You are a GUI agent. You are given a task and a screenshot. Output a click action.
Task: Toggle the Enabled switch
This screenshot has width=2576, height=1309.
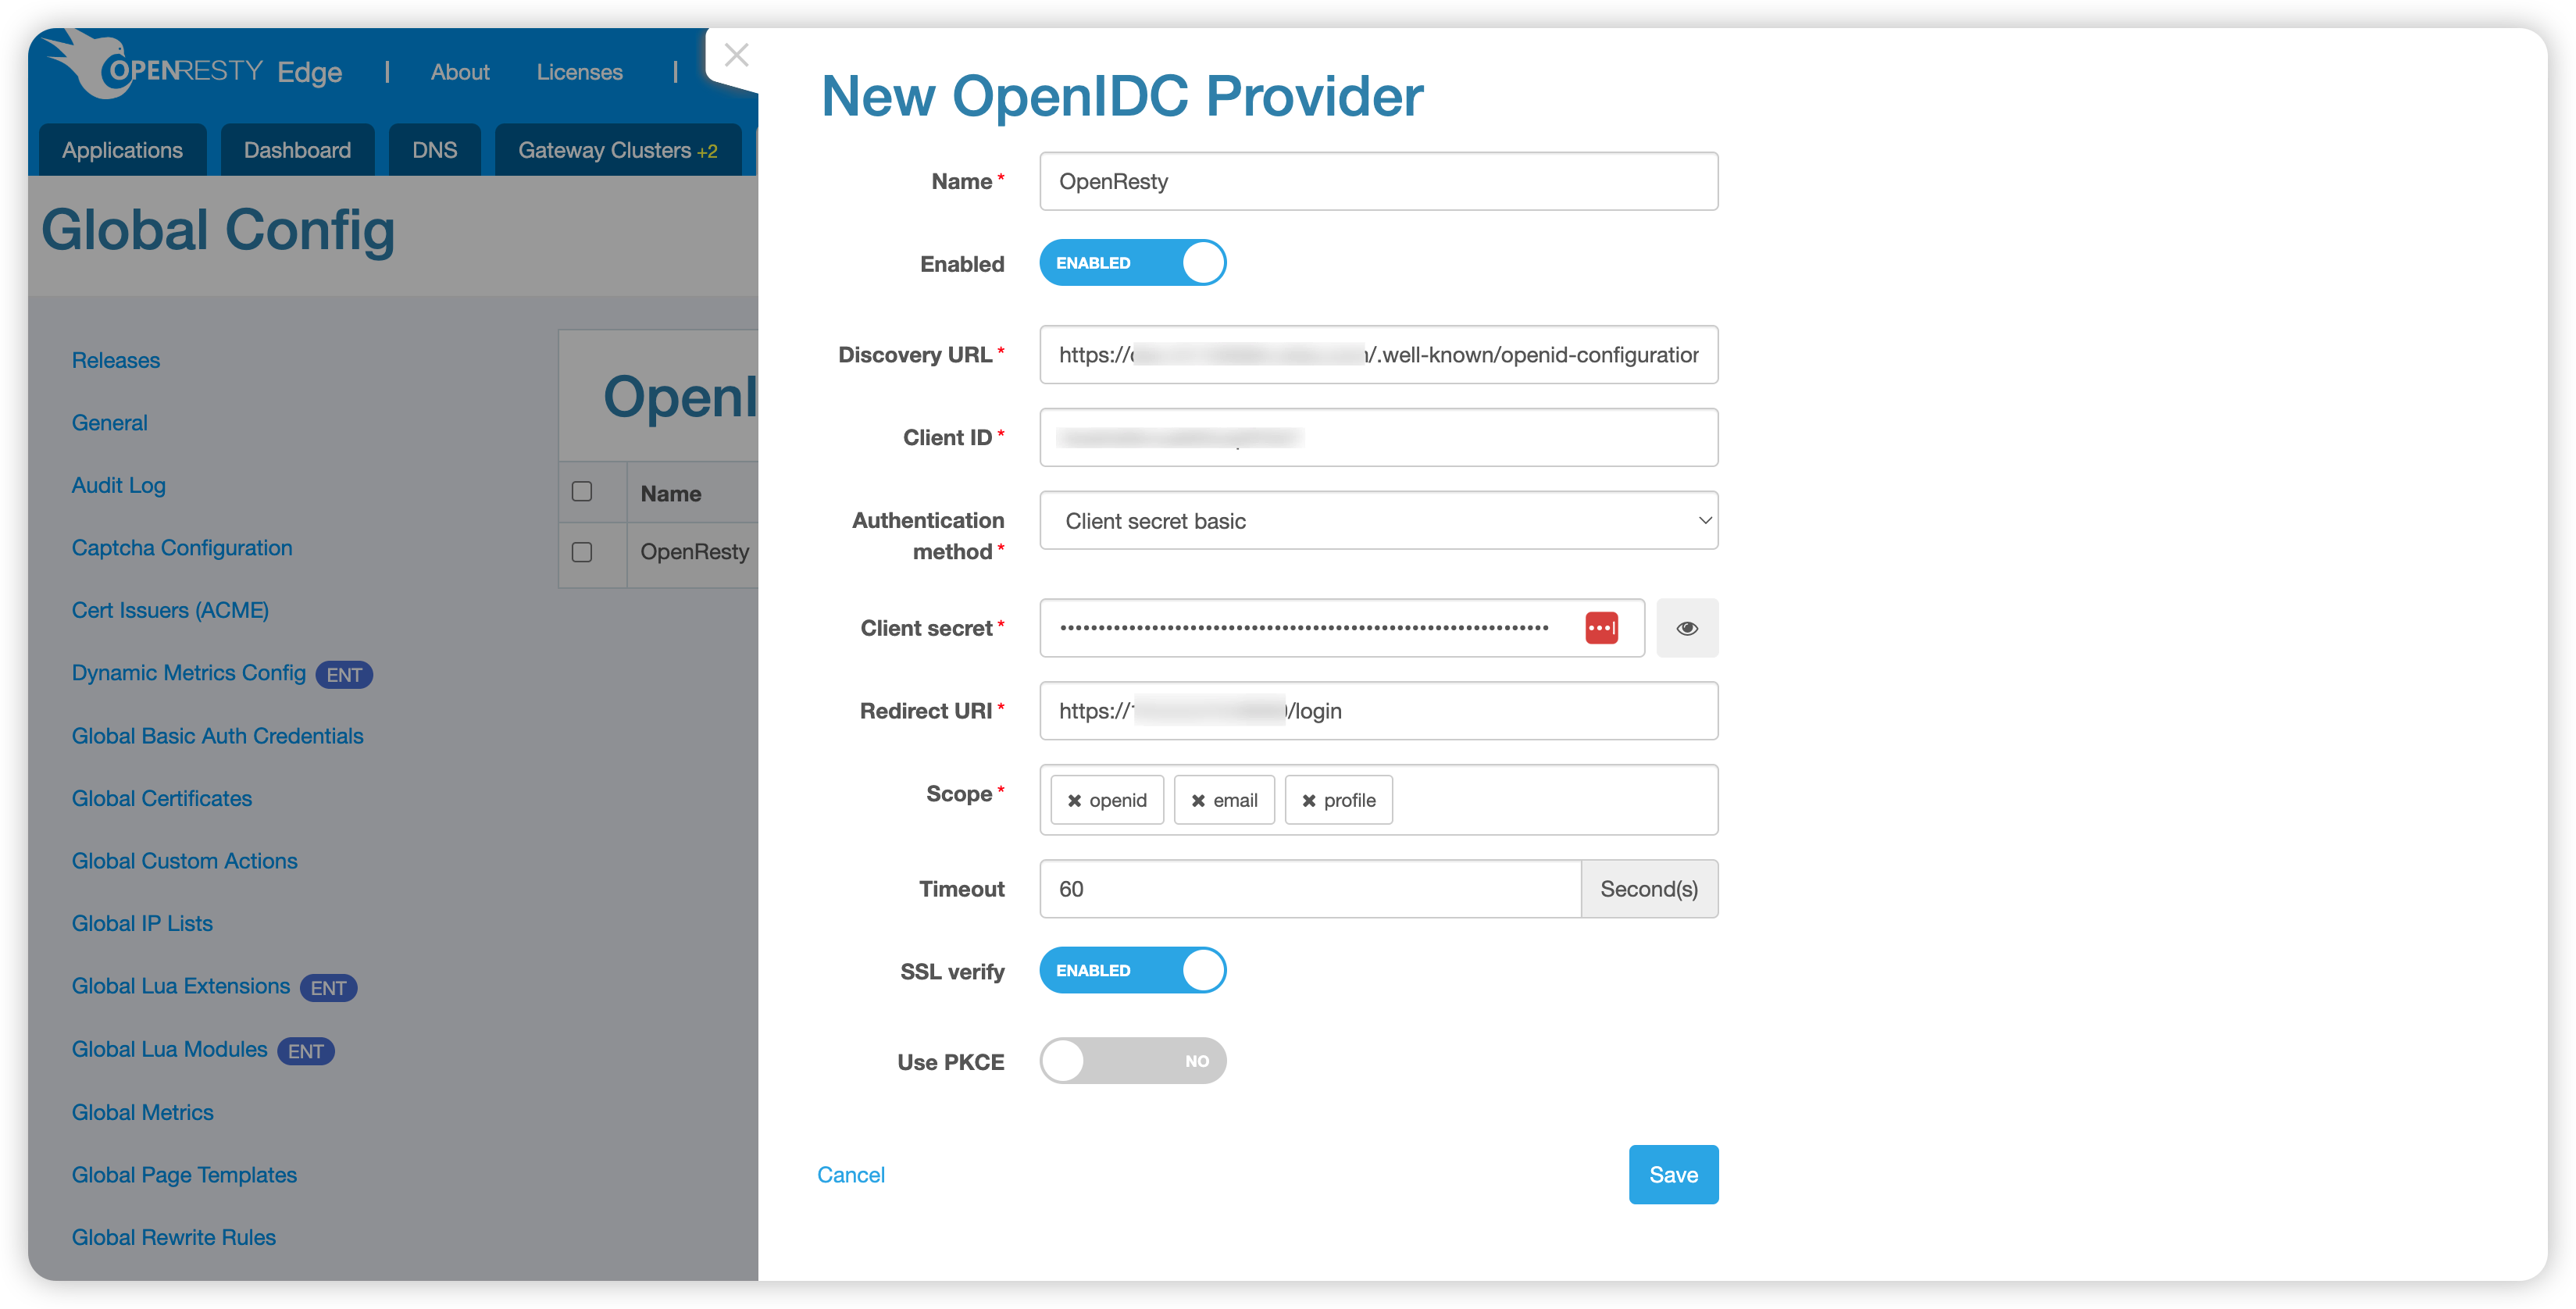coord(1132,263)
